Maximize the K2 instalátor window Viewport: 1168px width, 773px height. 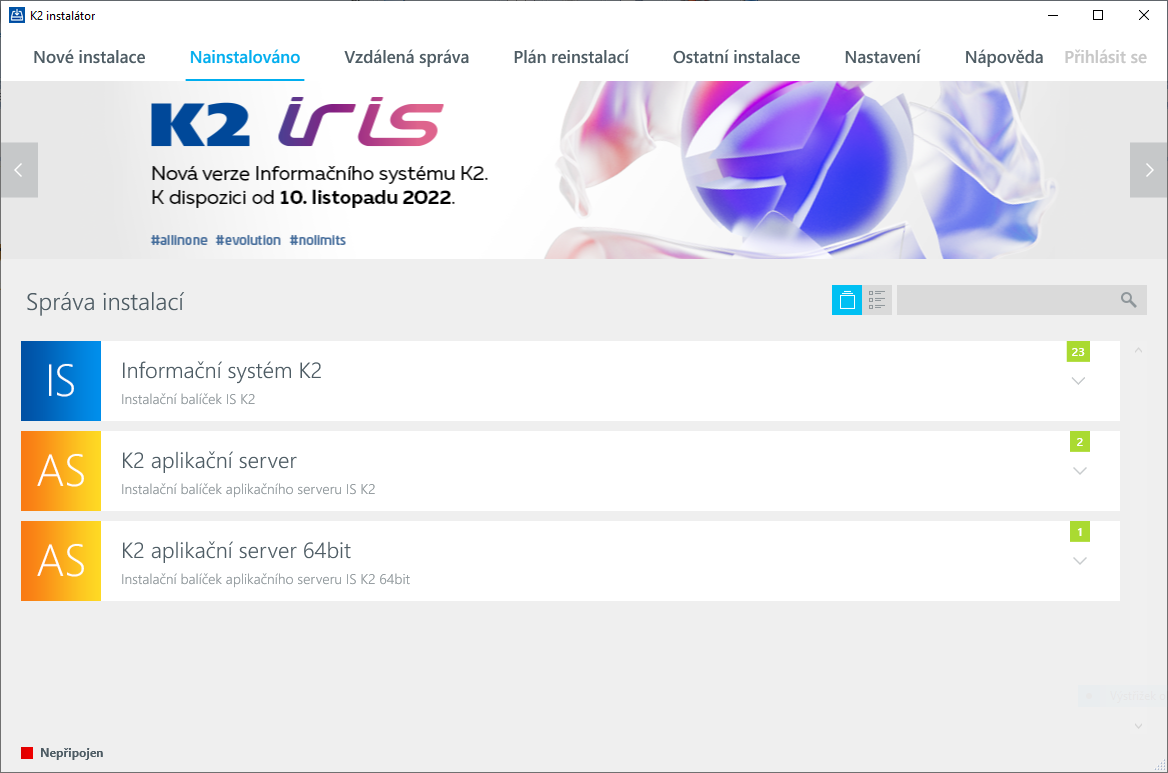[1098, 16]
